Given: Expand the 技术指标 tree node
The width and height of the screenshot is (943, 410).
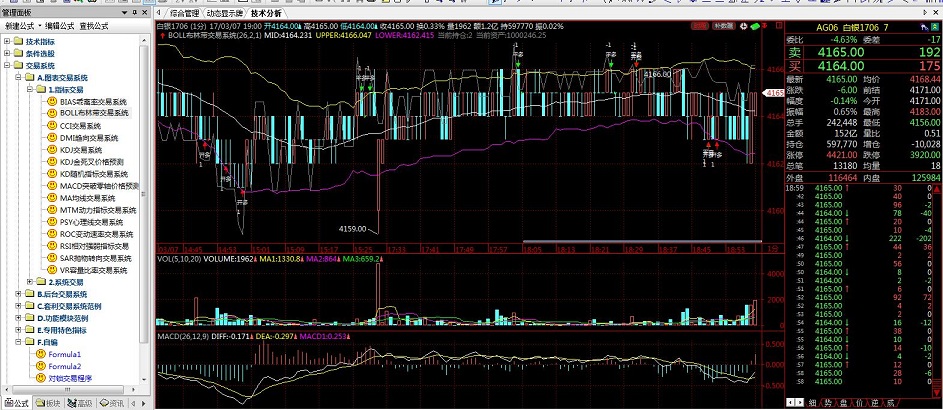Looking at the screenshot, I should (x=7, y=41).
